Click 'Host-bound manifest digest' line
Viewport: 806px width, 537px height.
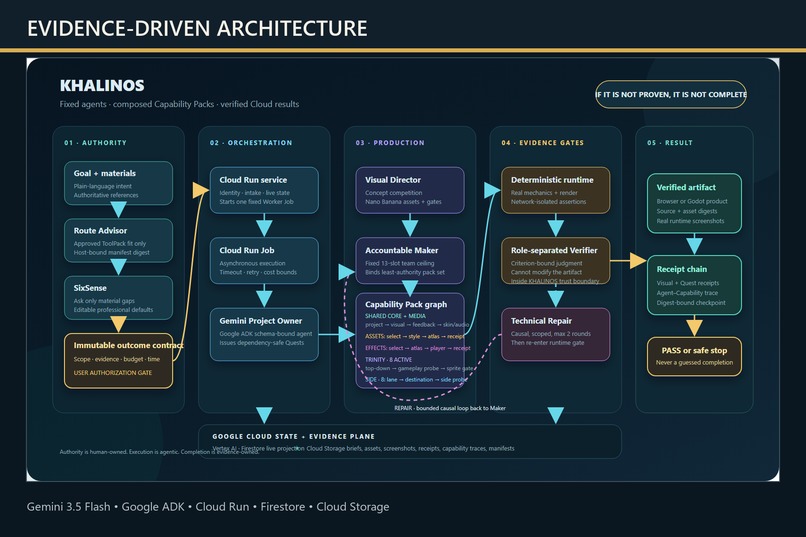pyautogui.click(x=112, y=252)
